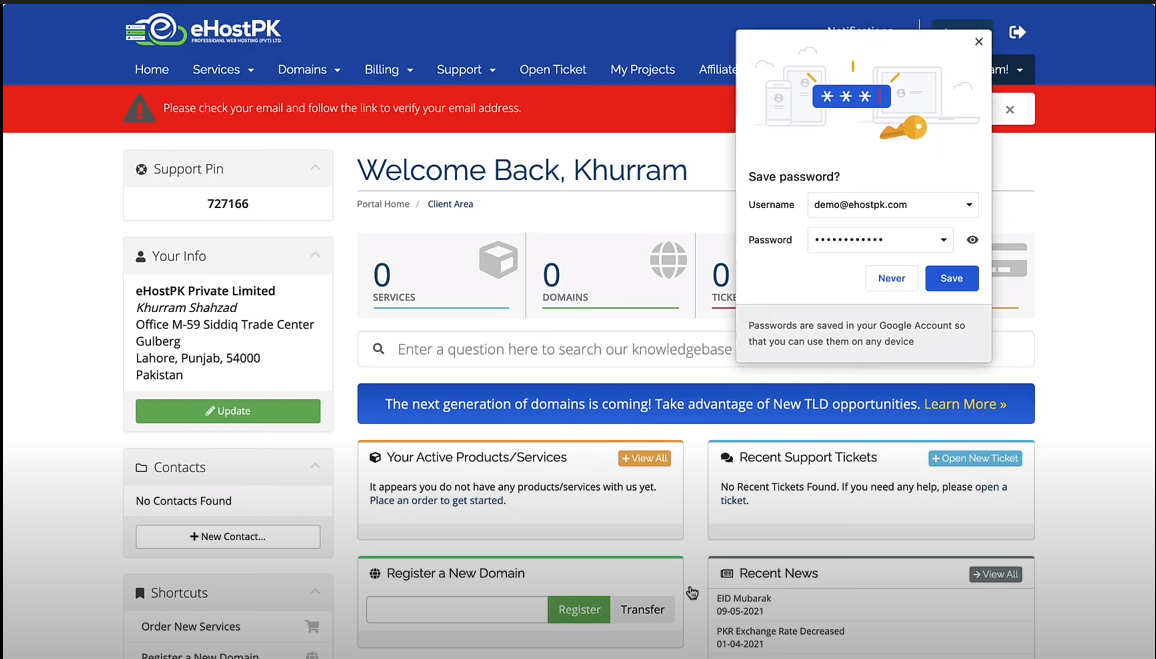1156x659 pixels.
Task: Click the magnifier icon in knowledgebase search
Action: (x=378, y=349)
